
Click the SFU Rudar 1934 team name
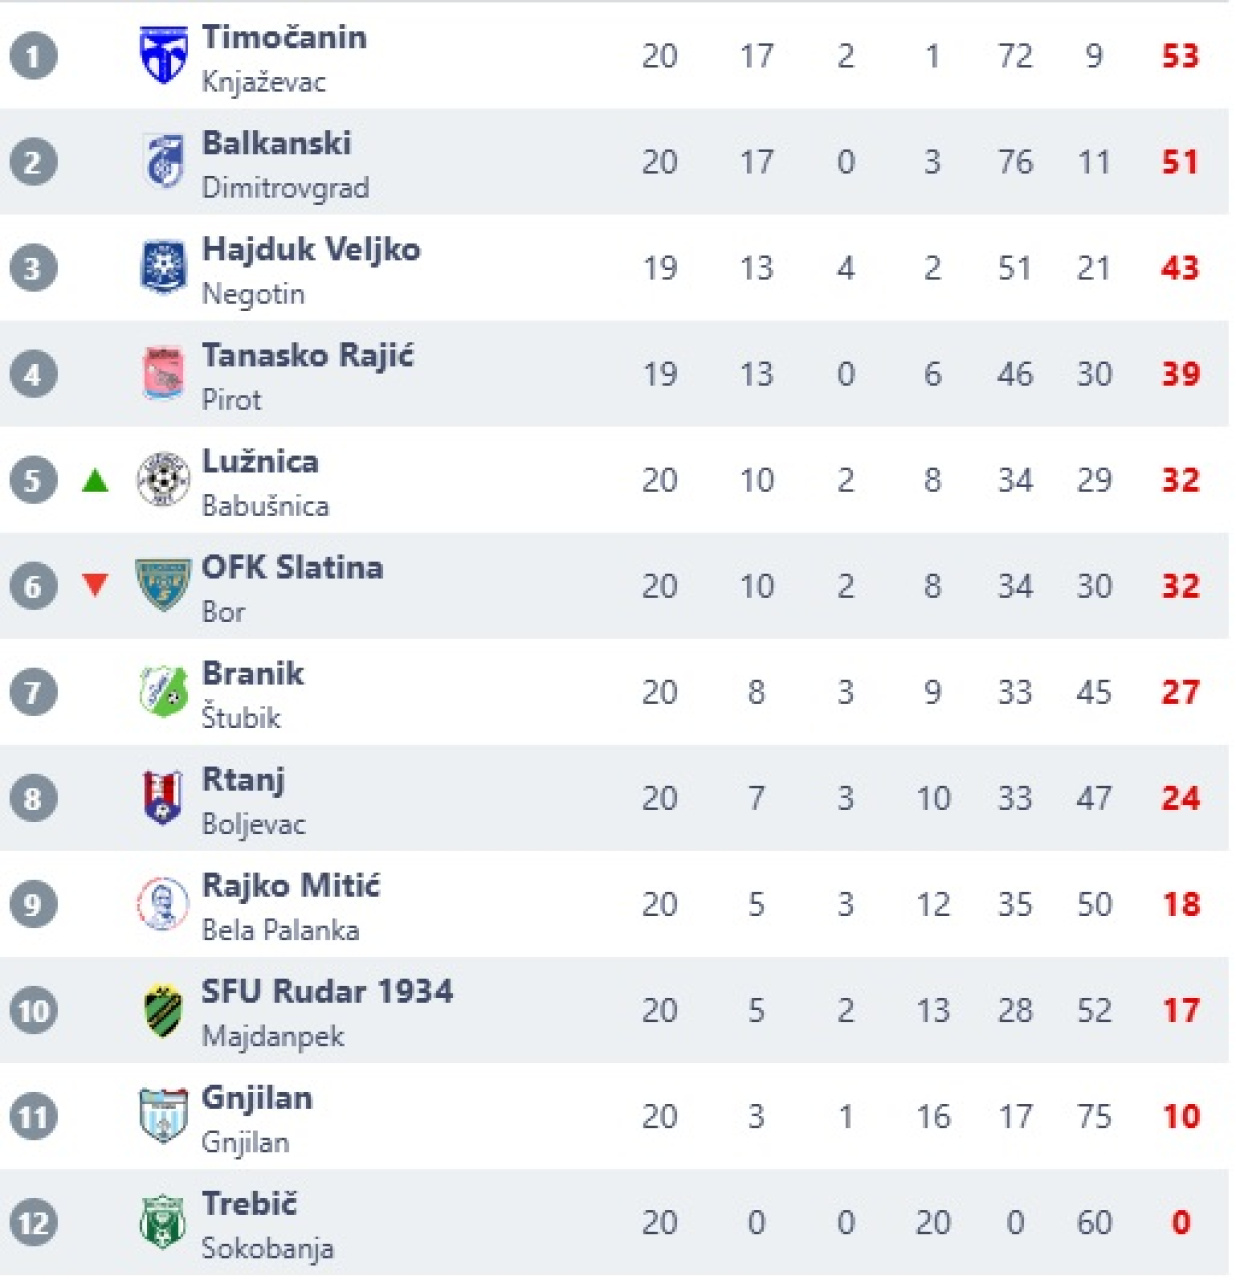[x=327, y=992]
